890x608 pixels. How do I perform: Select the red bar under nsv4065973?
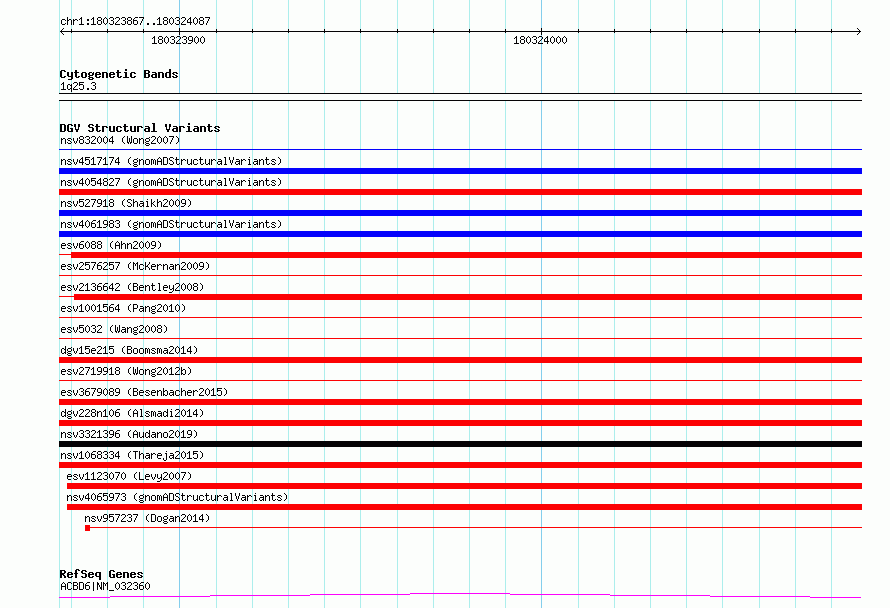(x=464, y=507)
